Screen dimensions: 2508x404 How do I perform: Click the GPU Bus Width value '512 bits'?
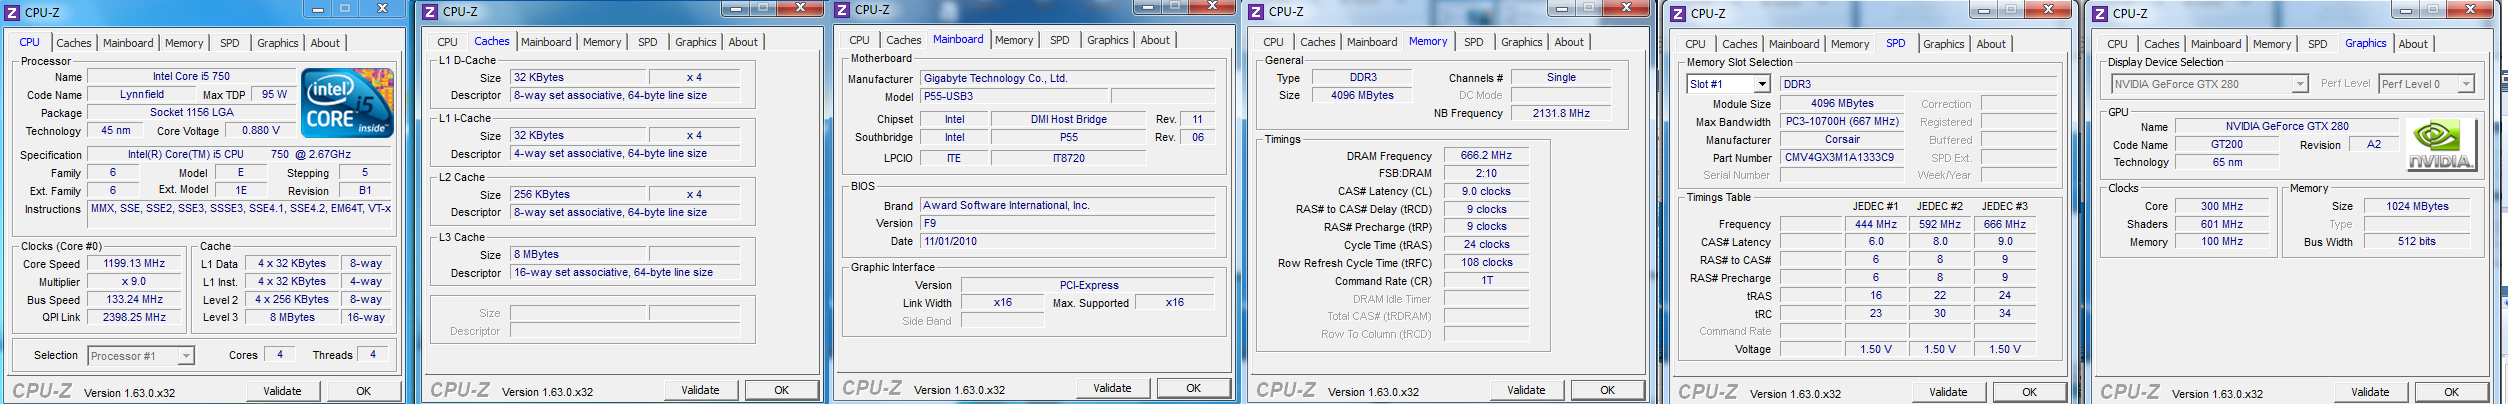2416,242
